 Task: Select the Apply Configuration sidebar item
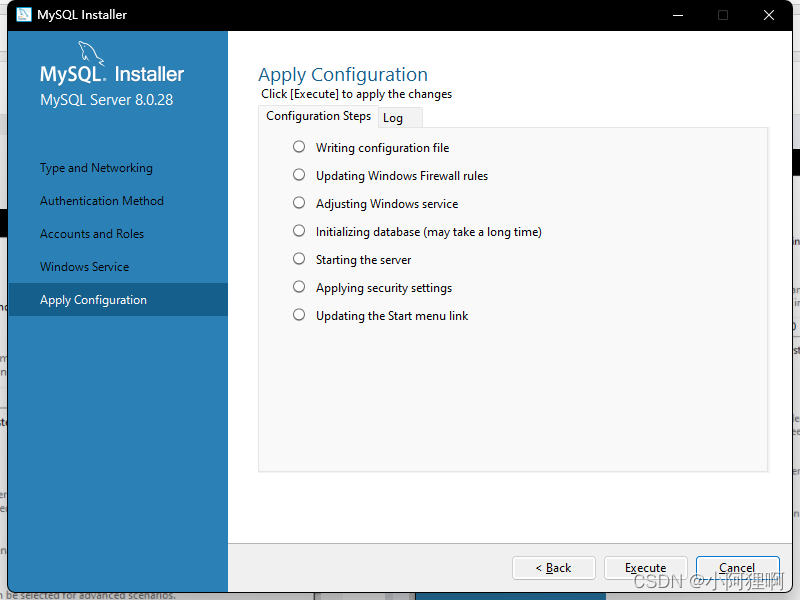tap(93, 300)
